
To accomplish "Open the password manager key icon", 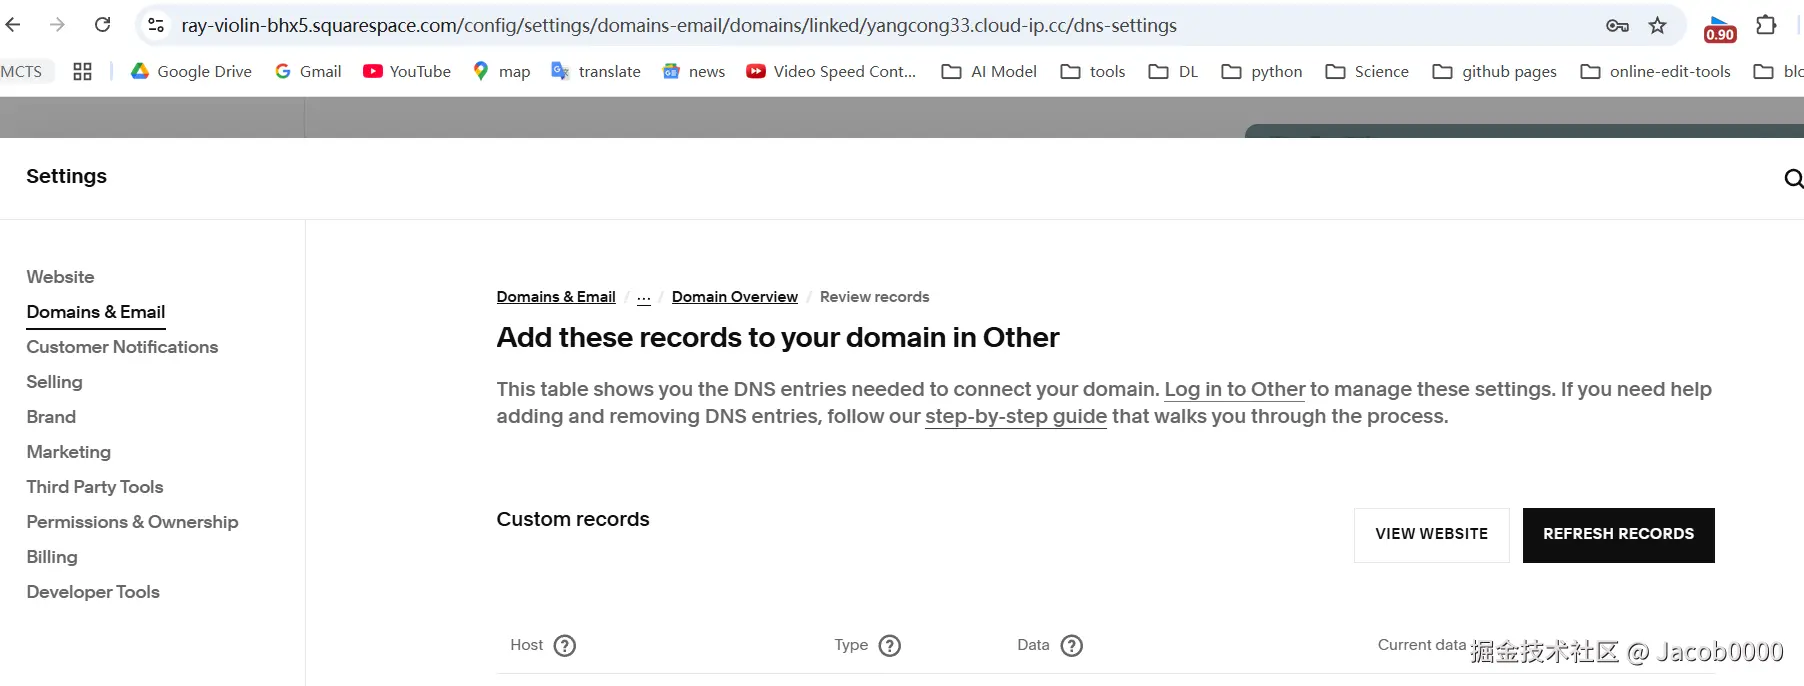I will click(1617, 25).
